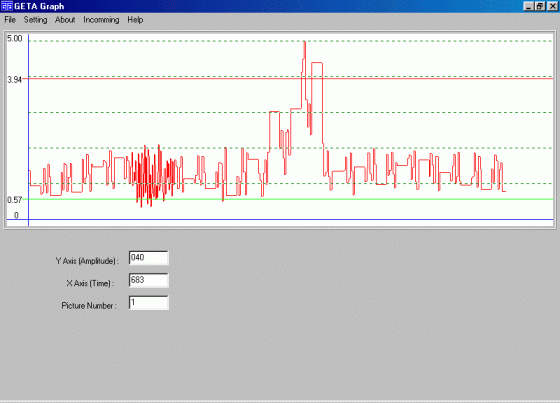This screenshot has width=560, height=403.
Task: Minimize the GETA Graph window
Action: pos(529,6)
